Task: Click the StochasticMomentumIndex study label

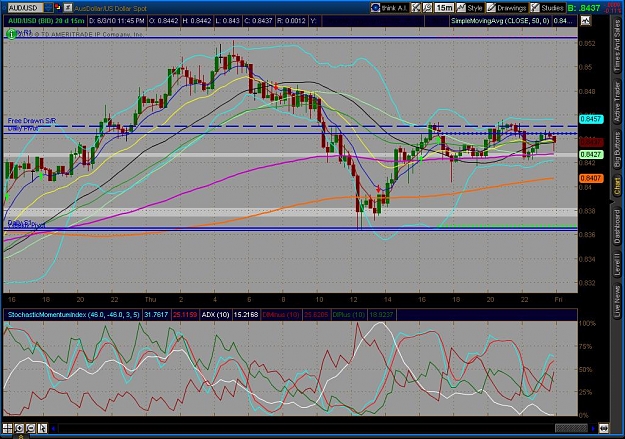Action: click(74, 315)
